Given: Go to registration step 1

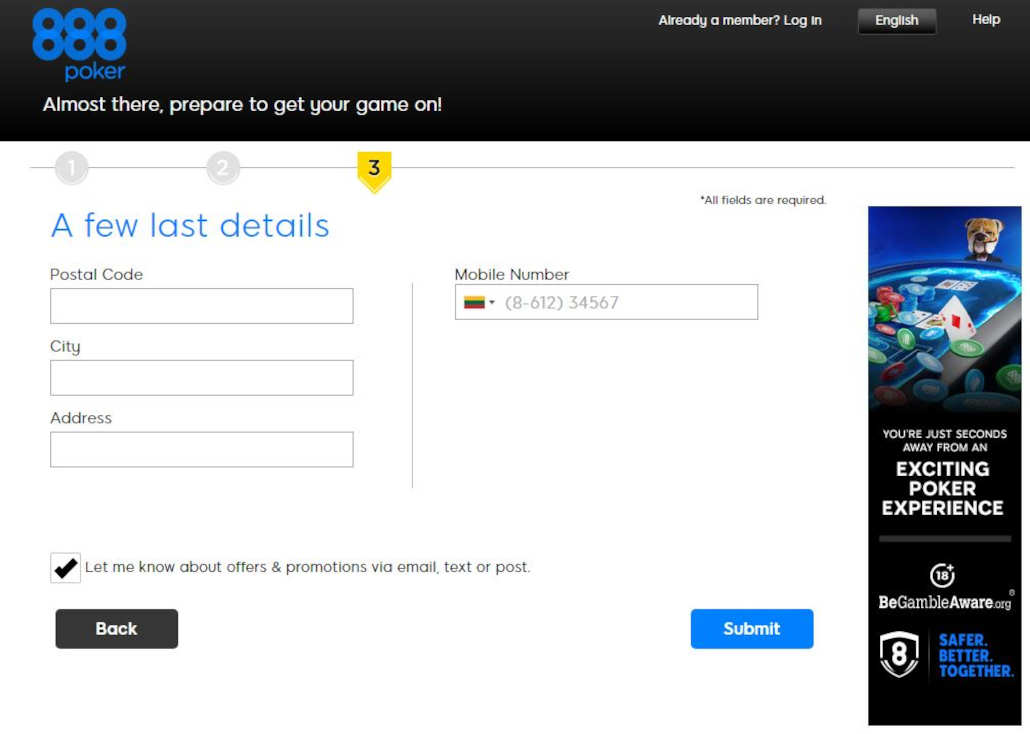Looking at the screenshot, I should click(72, 168).
